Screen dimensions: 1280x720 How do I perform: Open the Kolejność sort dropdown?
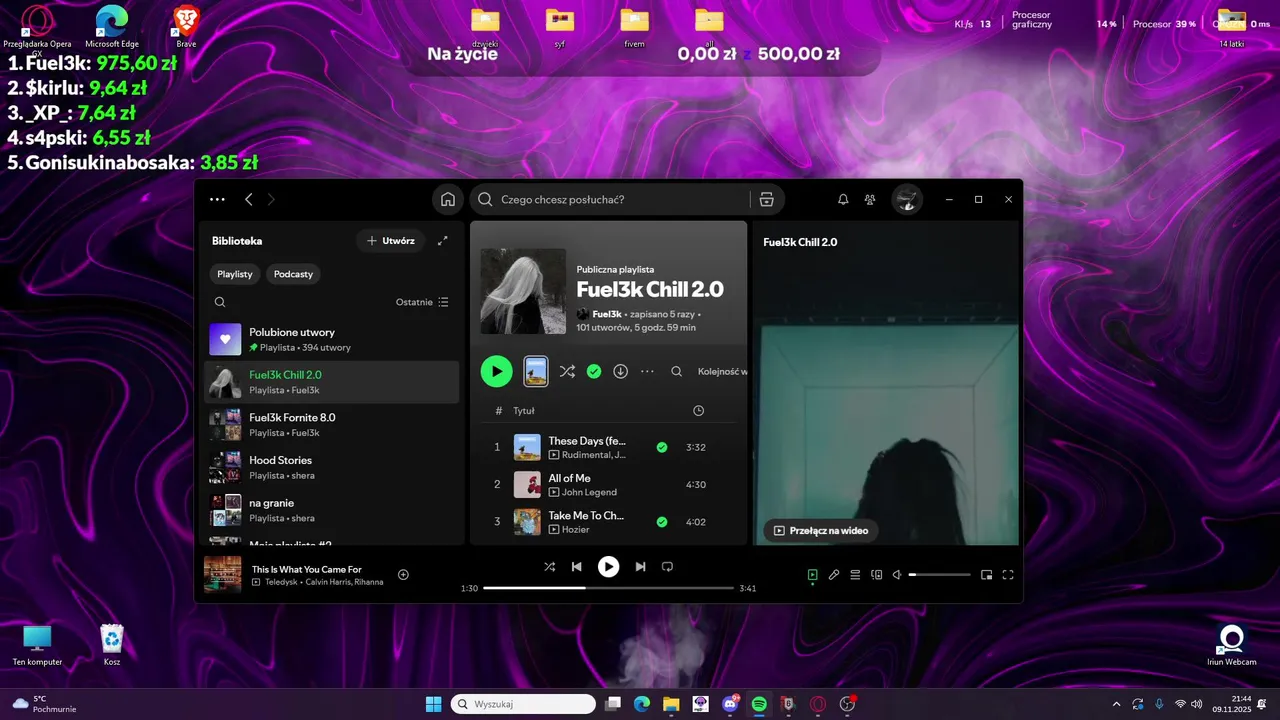click(x=722, y=371)
